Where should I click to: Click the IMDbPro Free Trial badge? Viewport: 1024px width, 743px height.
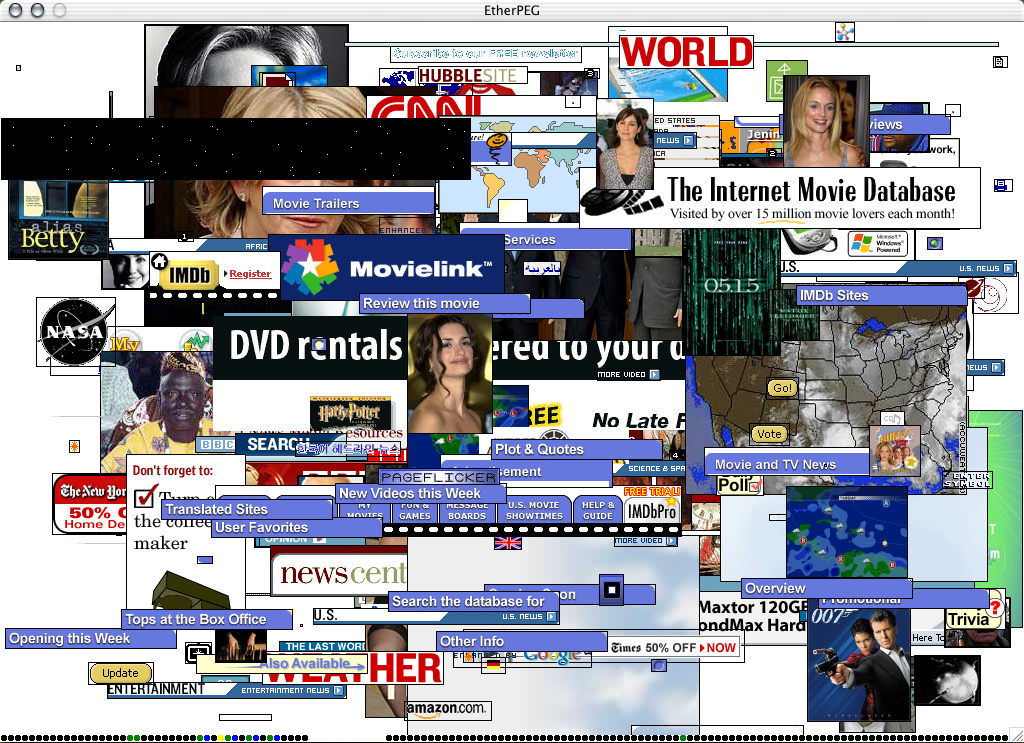(652, 505)
